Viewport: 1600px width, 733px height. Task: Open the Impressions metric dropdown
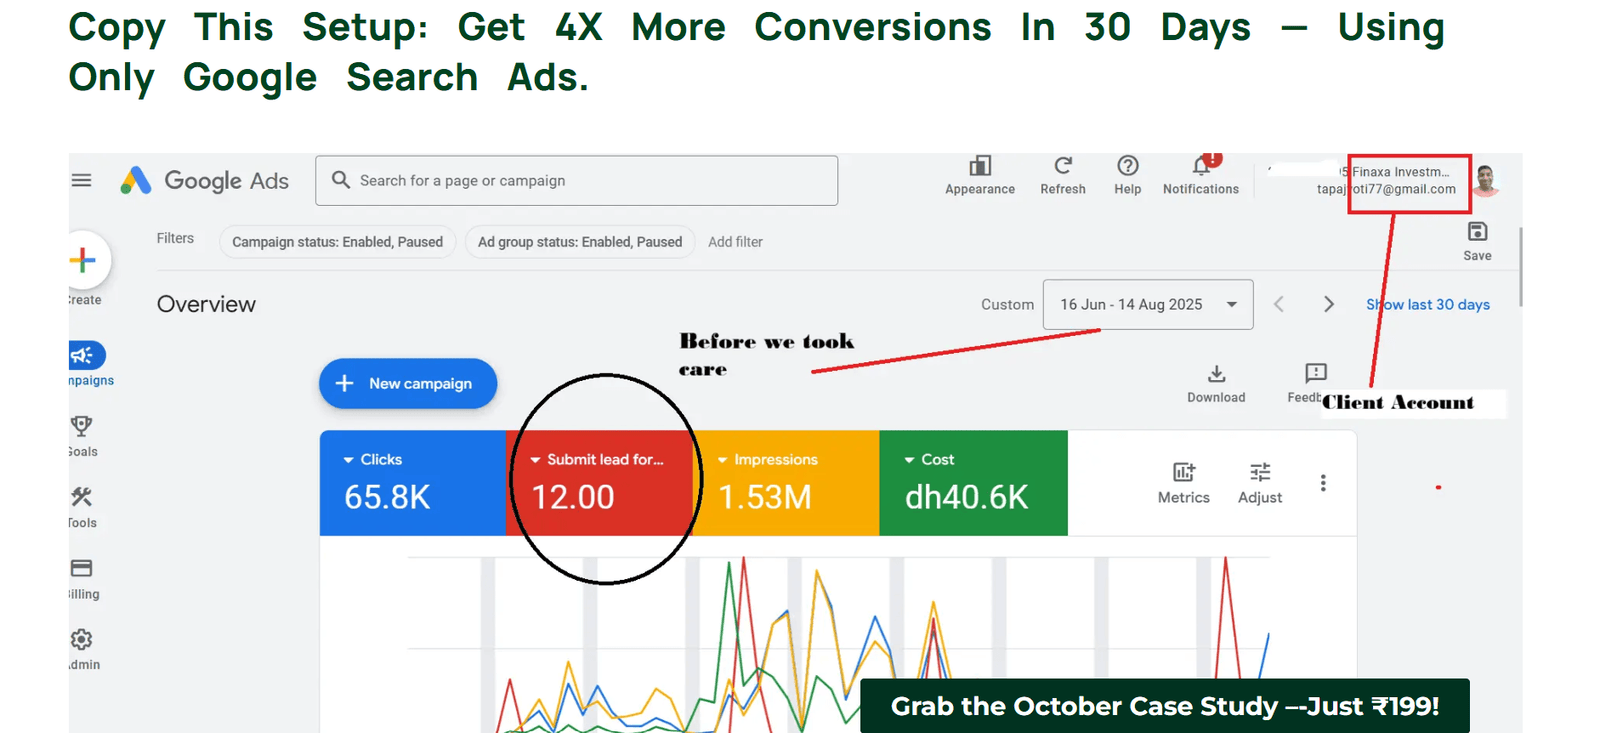coord(768,459)
